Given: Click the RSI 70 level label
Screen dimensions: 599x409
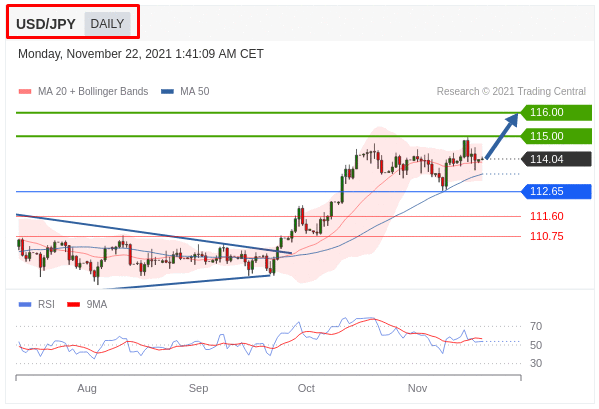Looking at the screenshot, I should coord(536,326).
